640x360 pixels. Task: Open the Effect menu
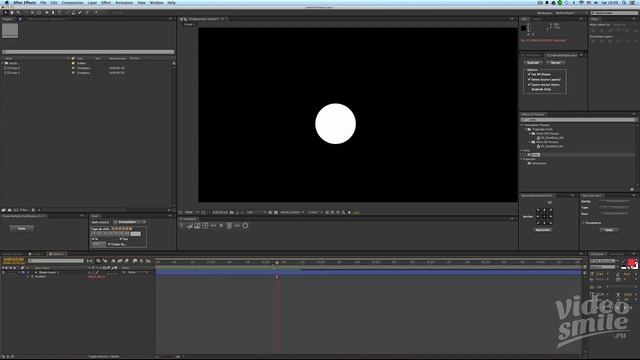[x=106, y=2]
